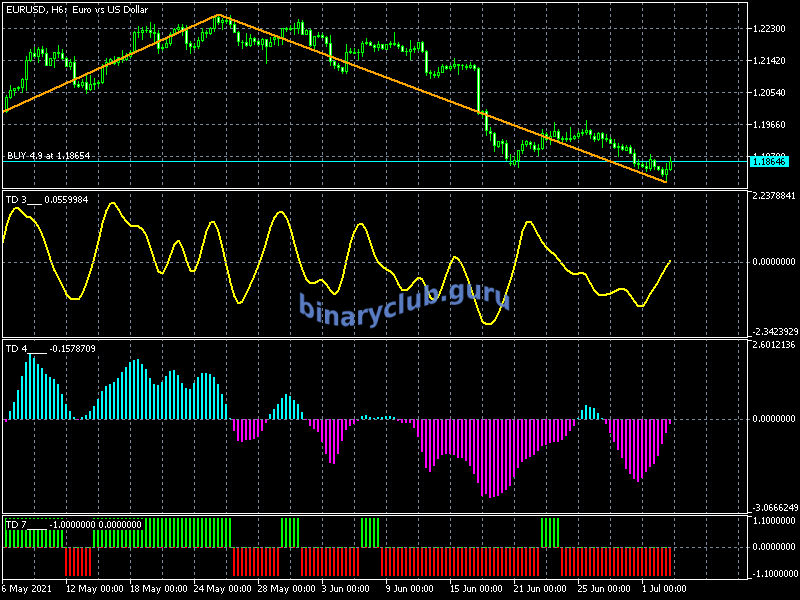Click the binaryclub.guru watermark
Image resolution: width=800 pixels, height=600 pixels.
tap(405, 301)
